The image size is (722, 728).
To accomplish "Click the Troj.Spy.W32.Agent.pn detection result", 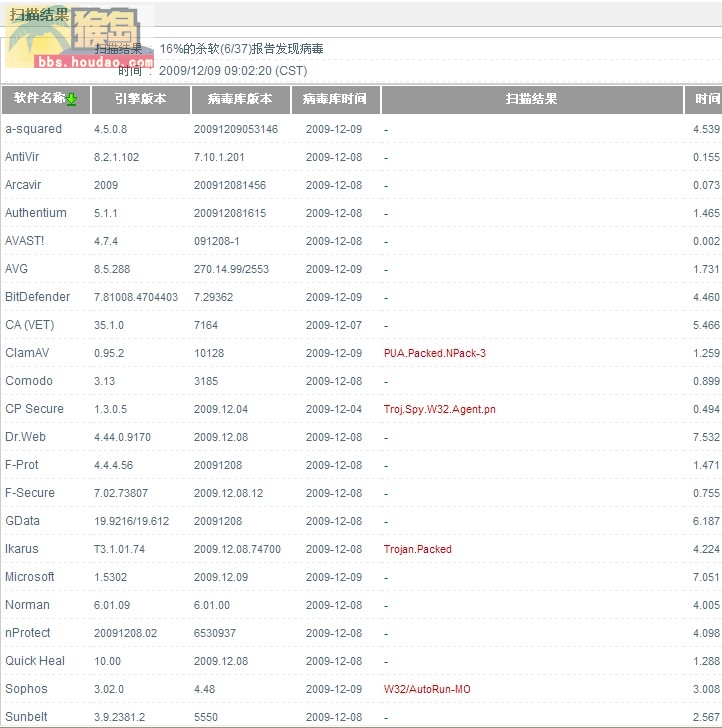I will 440,410.
